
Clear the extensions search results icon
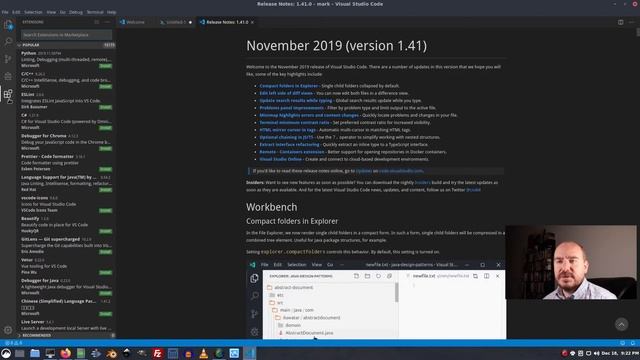click(x=97, y=22)
